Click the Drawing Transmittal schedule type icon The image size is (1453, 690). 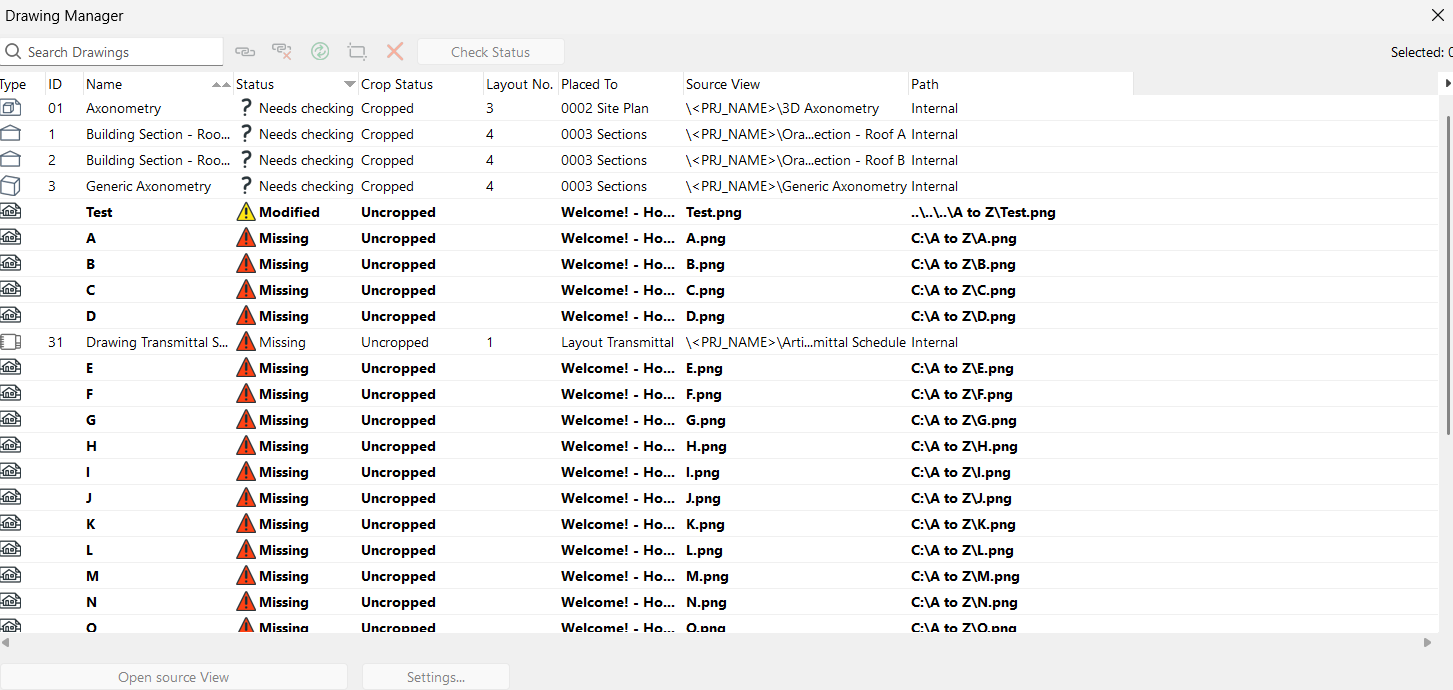pos(10,342)
